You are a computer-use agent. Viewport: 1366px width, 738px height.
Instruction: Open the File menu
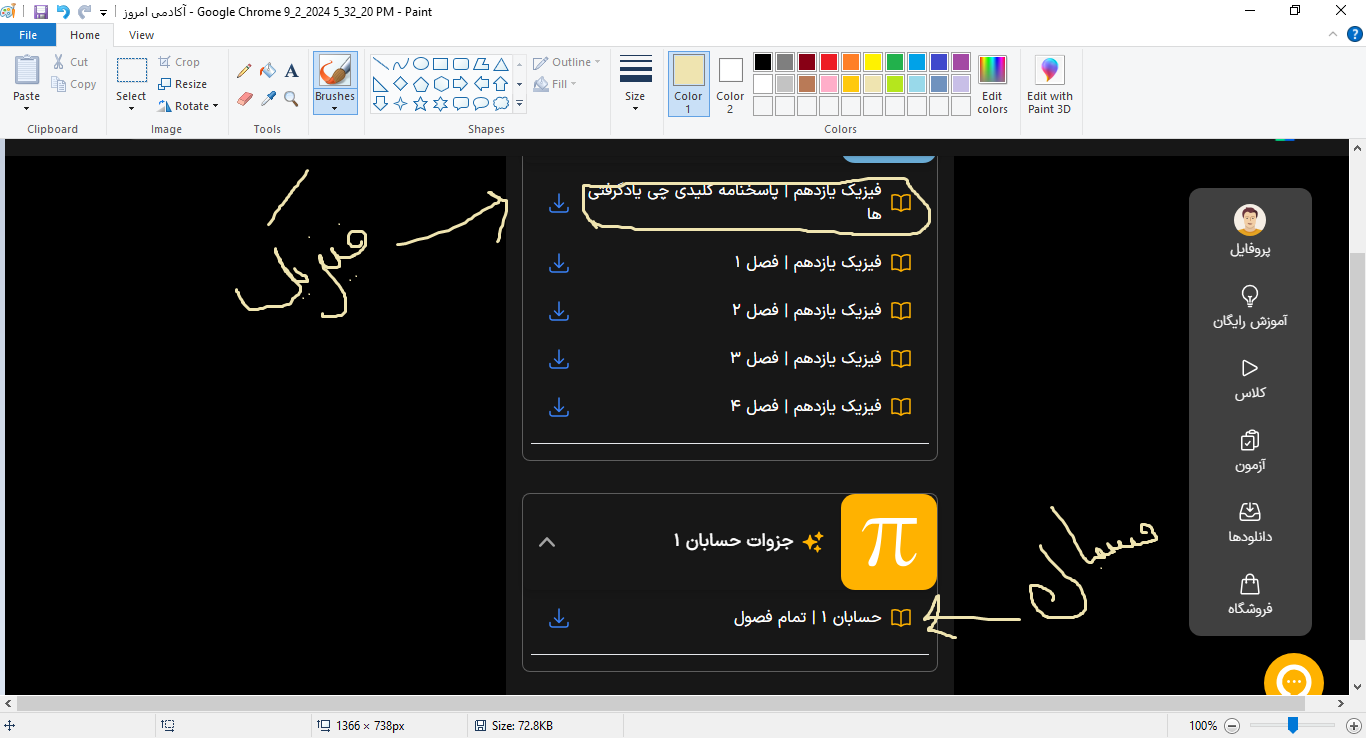pyautogui.click(x=28, y=35)
